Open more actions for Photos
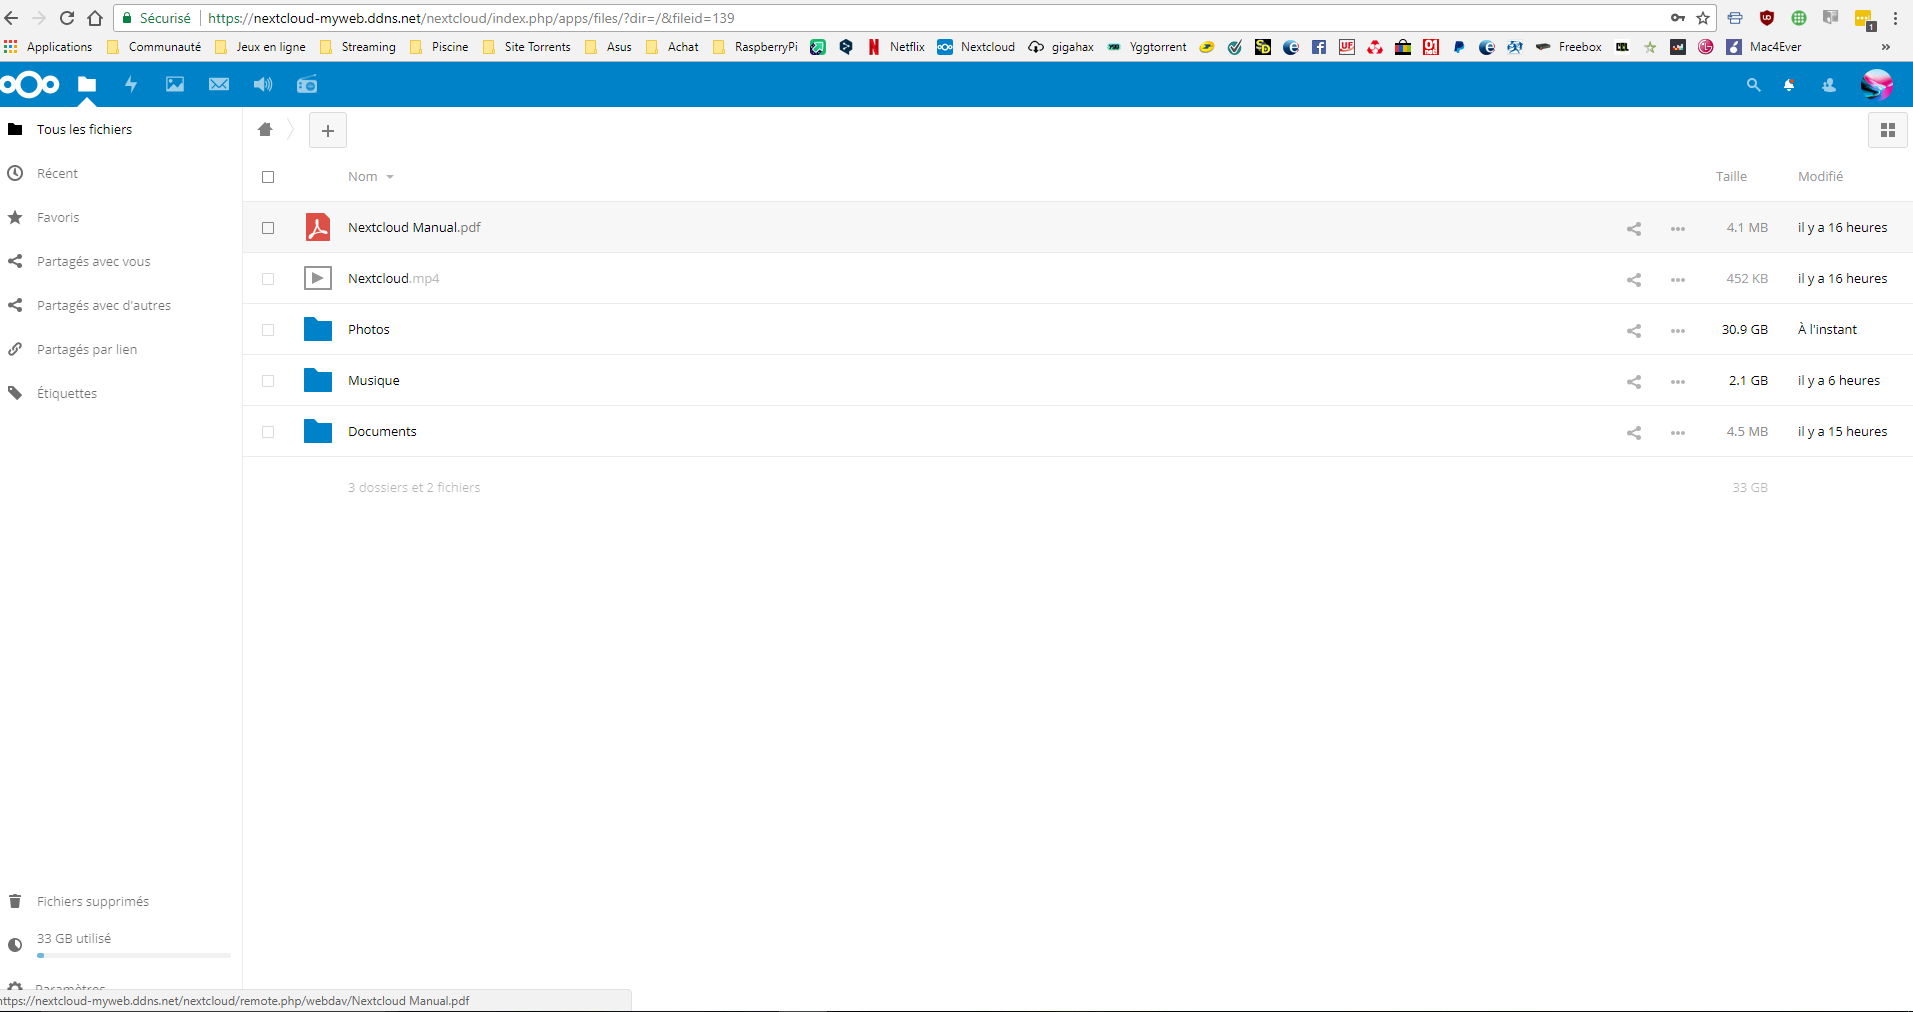 pyautogui.click(x=1678, y=331)
